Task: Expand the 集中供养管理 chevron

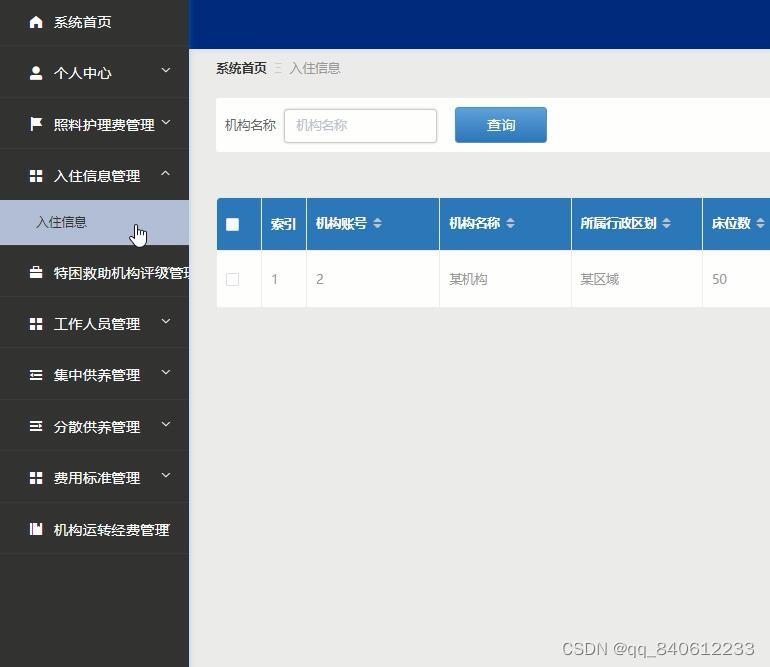Action: click(x=166, y=372)
